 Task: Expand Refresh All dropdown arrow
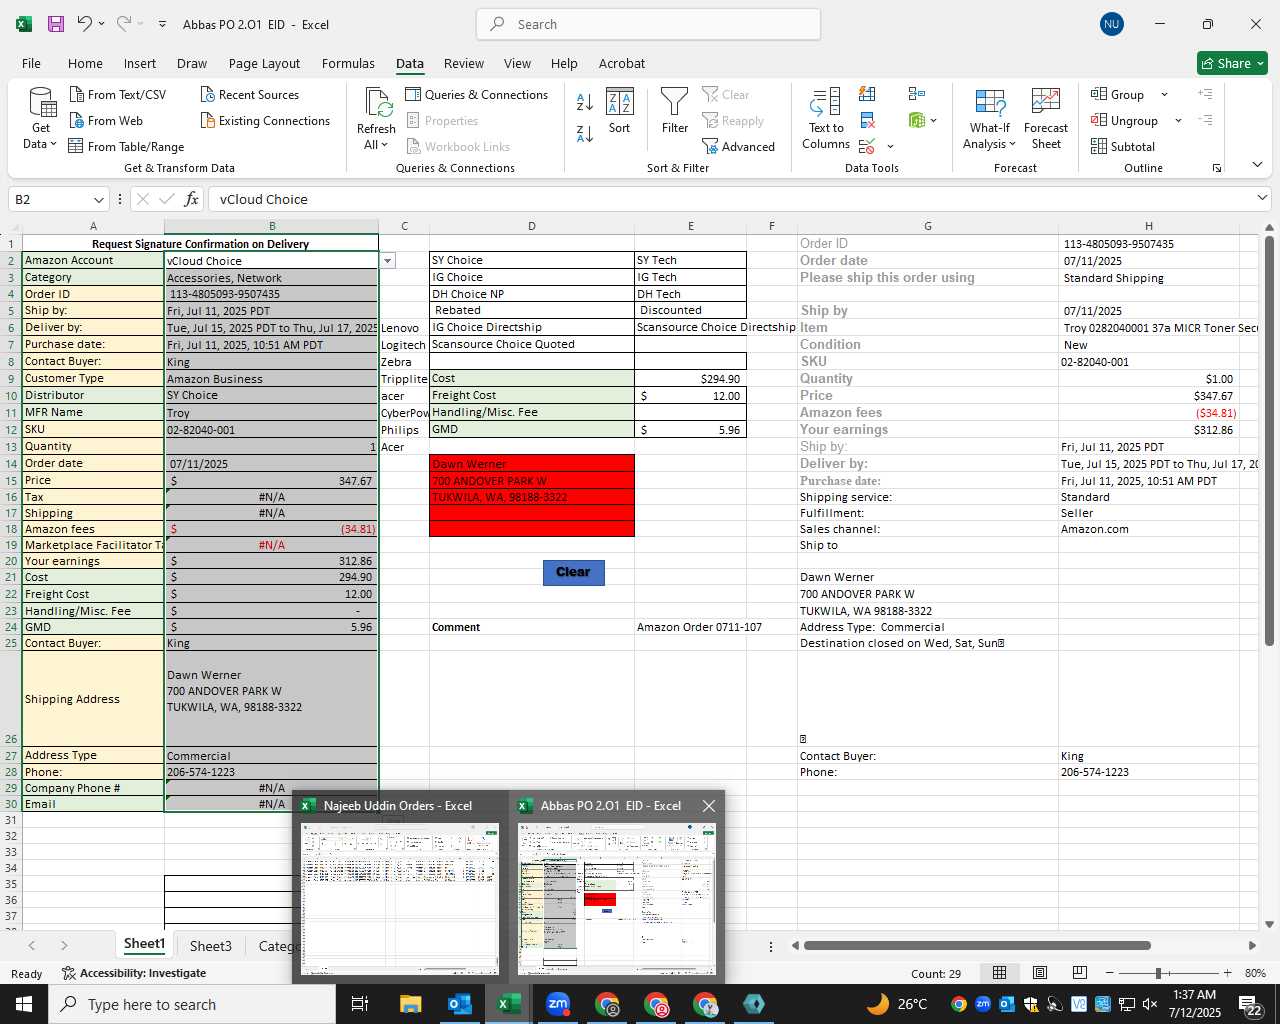tap(384, 145)
